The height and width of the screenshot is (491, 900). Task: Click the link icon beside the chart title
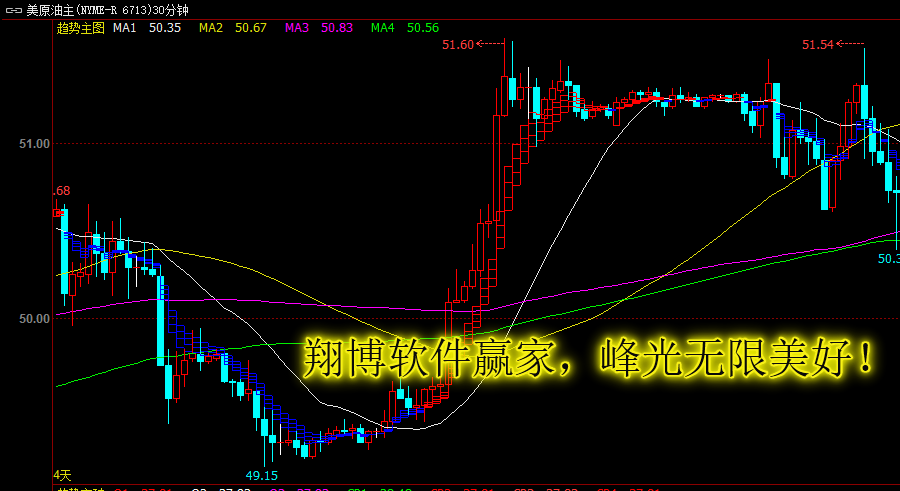[x=14, y=10]
